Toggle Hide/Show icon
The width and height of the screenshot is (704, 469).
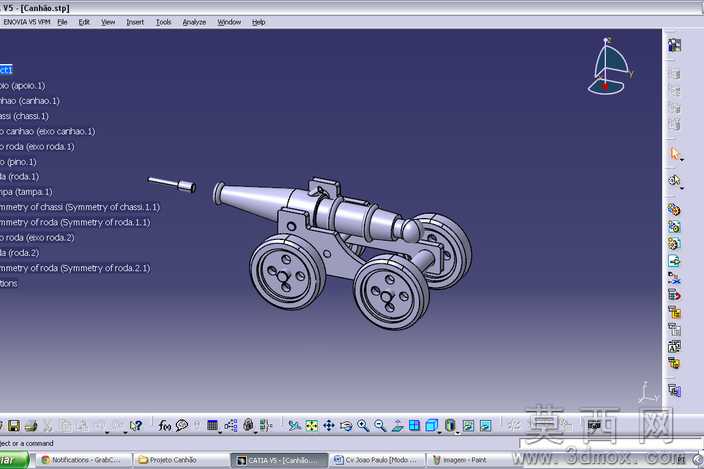pos(468,425)
